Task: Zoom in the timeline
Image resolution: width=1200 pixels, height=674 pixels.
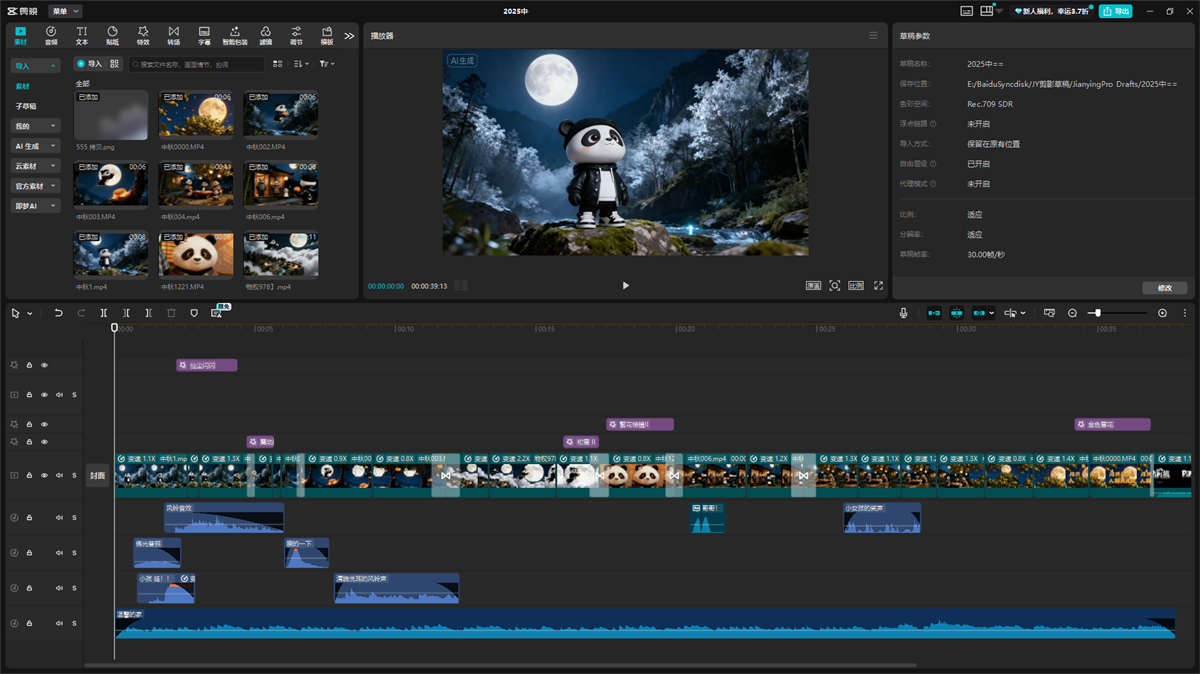Action: click(x=1162, y=313)
